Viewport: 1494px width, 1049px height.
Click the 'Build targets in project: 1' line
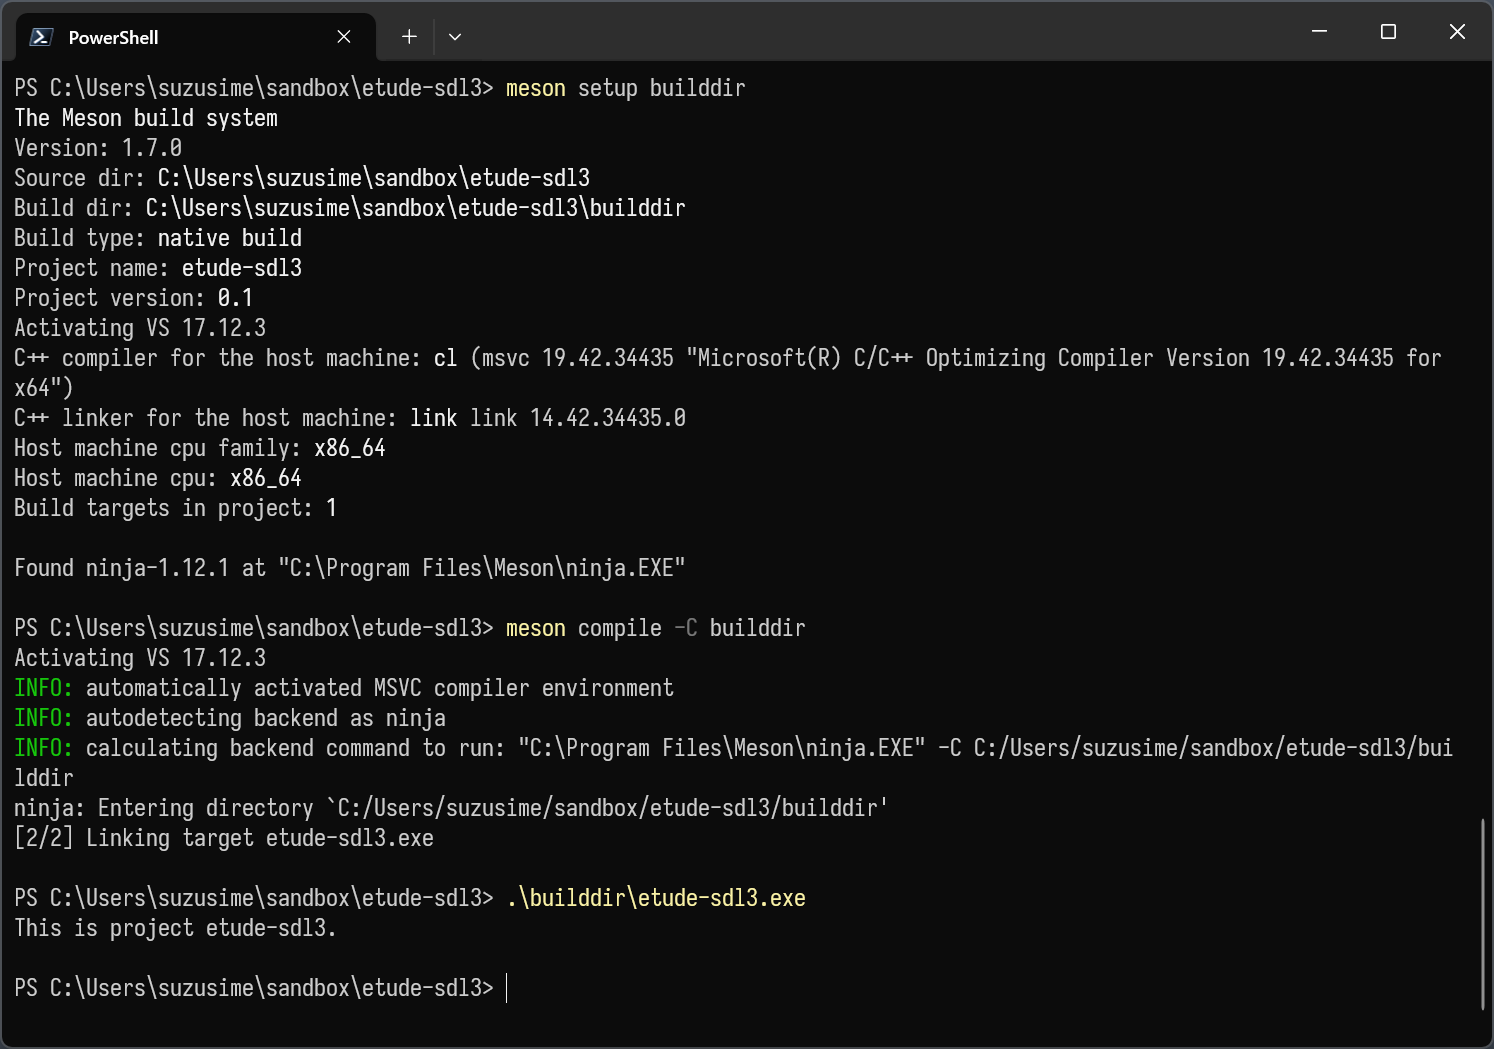point(176,508)
